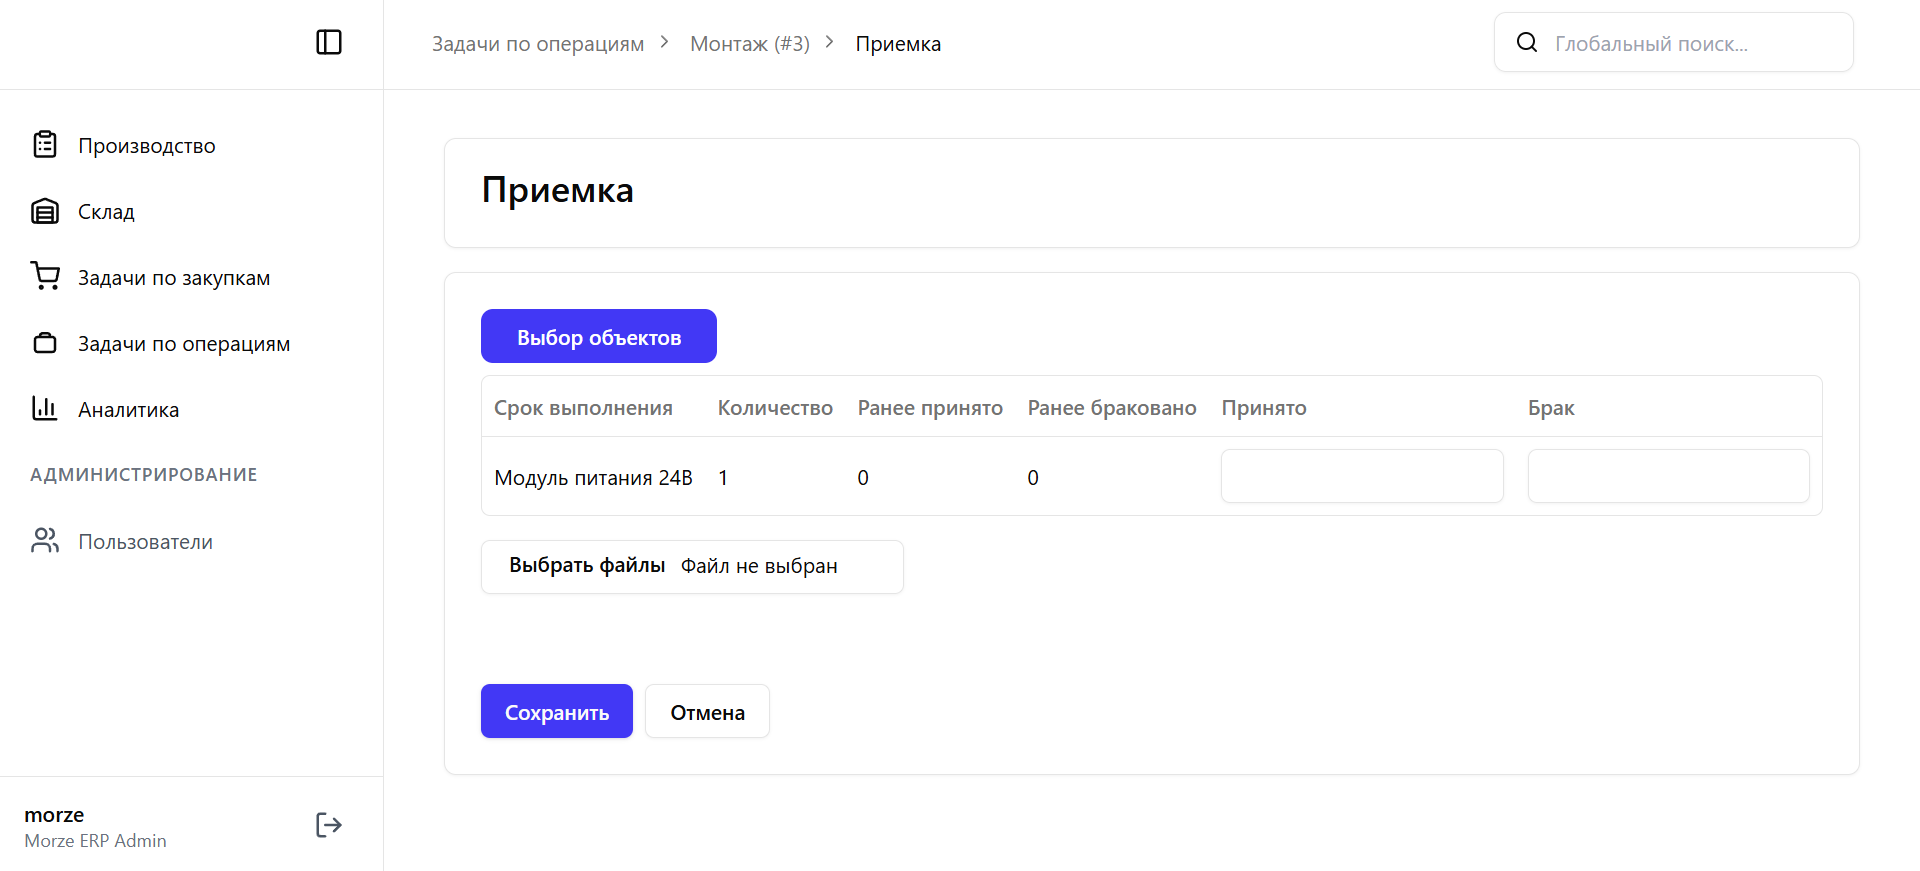Click the Принято column header
1920x871 pixels.
point(1264,408)
